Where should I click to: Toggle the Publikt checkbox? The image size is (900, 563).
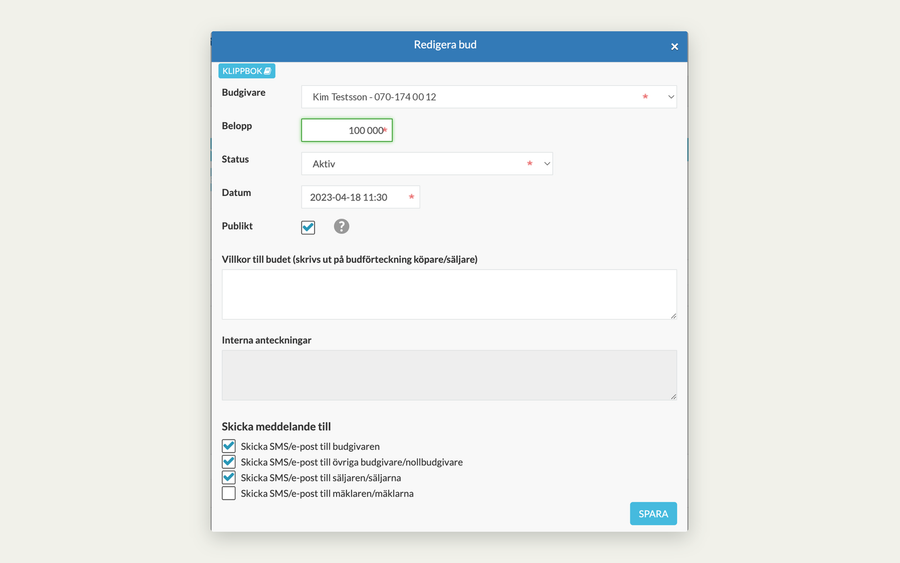pyautogui.click(x=308, y=227)
